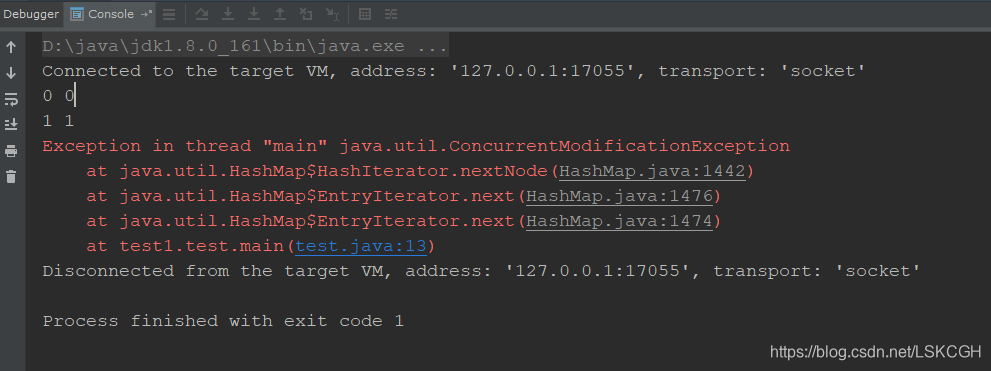Open the Evaluate Expression calculator icon
The height and width of the screenshot is (371, 991).
pos(365,14)
